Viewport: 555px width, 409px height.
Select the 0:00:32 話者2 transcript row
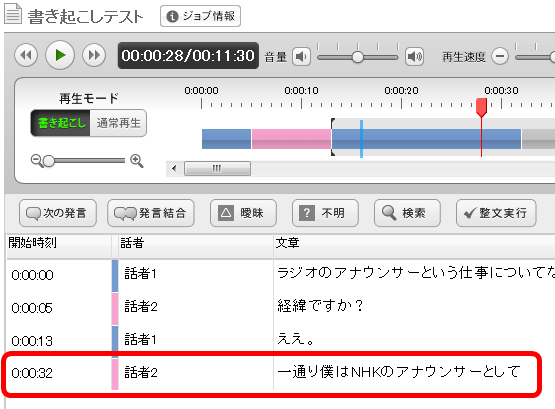pos(272,374)
